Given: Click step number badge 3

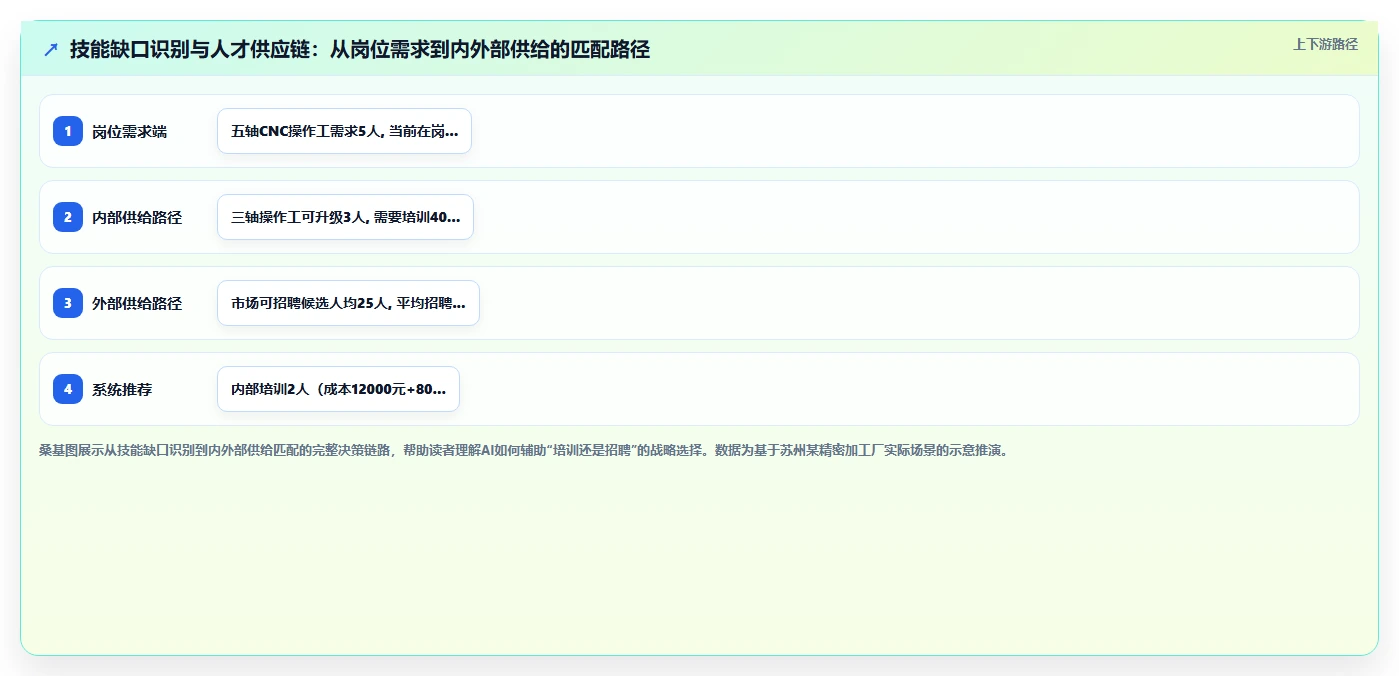Looking at the screenshot, I should (x=68, y=303).
